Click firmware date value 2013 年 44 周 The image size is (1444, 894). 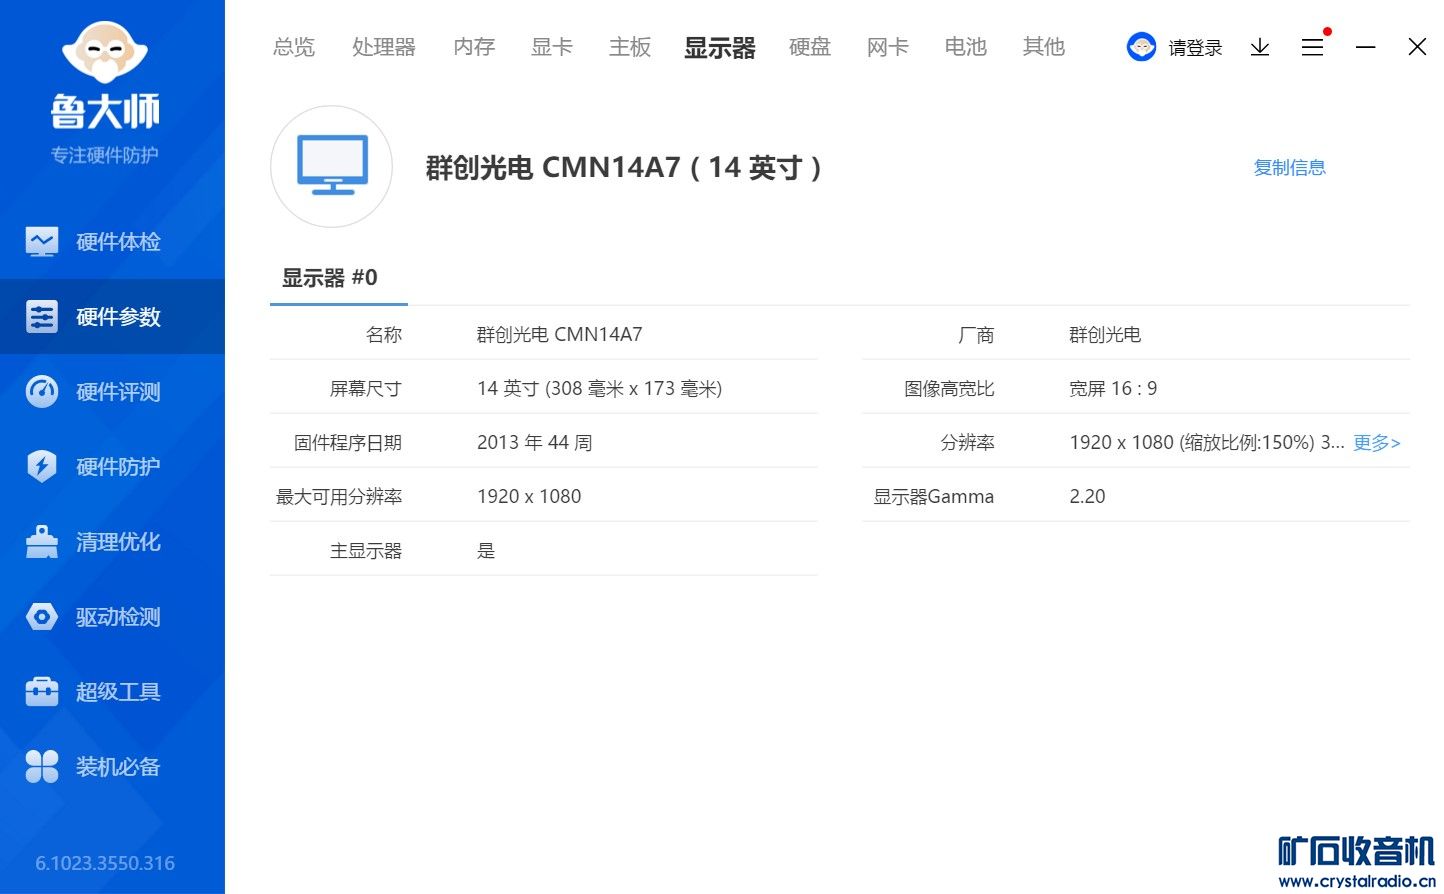[x=535, y=443]
